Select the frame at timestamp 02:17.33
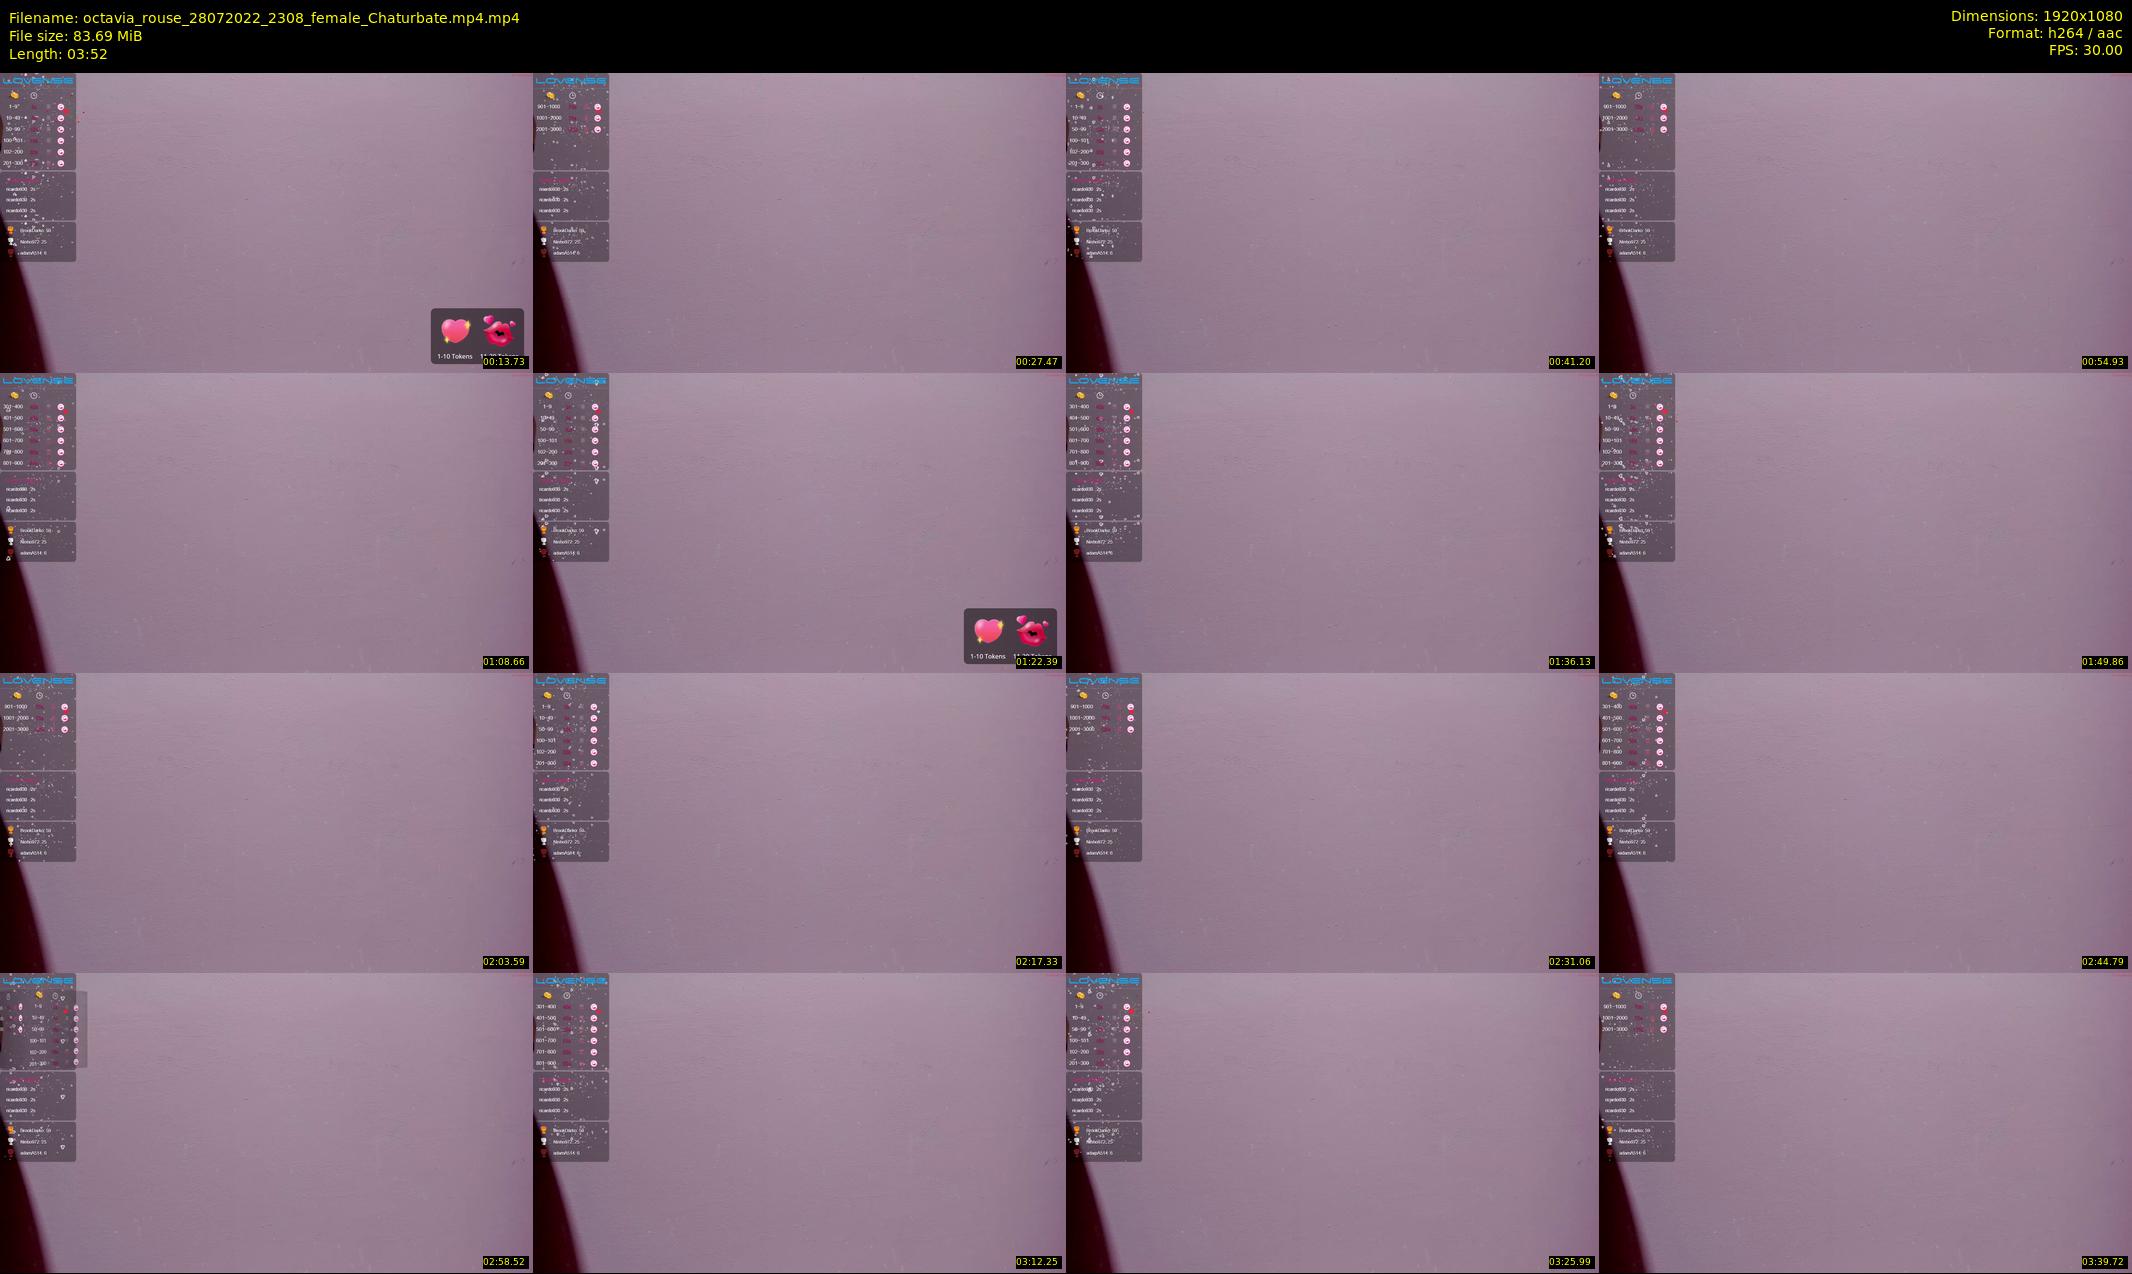Screen dimensions: 2132x1274 point(799,822)
